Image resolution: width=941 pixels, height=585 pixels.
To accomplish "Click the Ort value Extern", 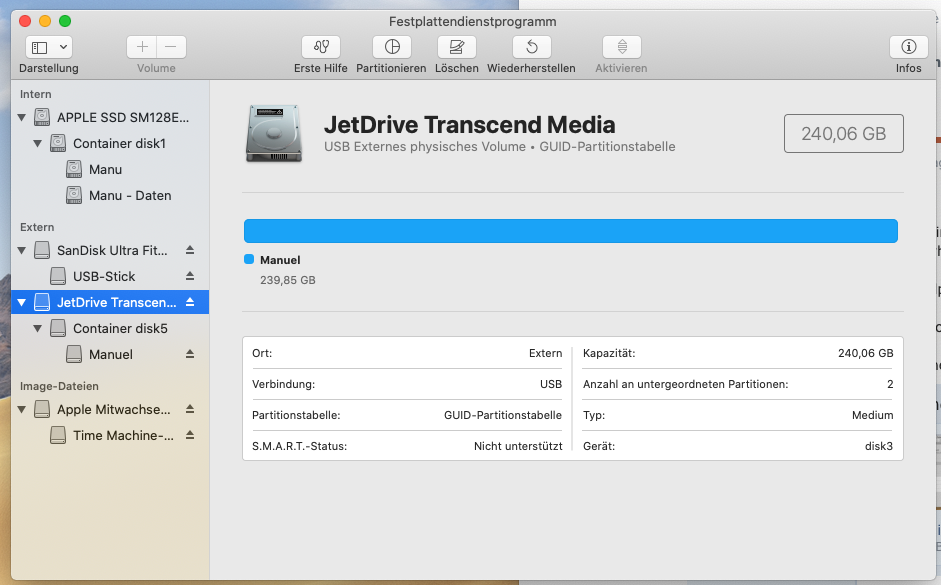I will (546, 353).
